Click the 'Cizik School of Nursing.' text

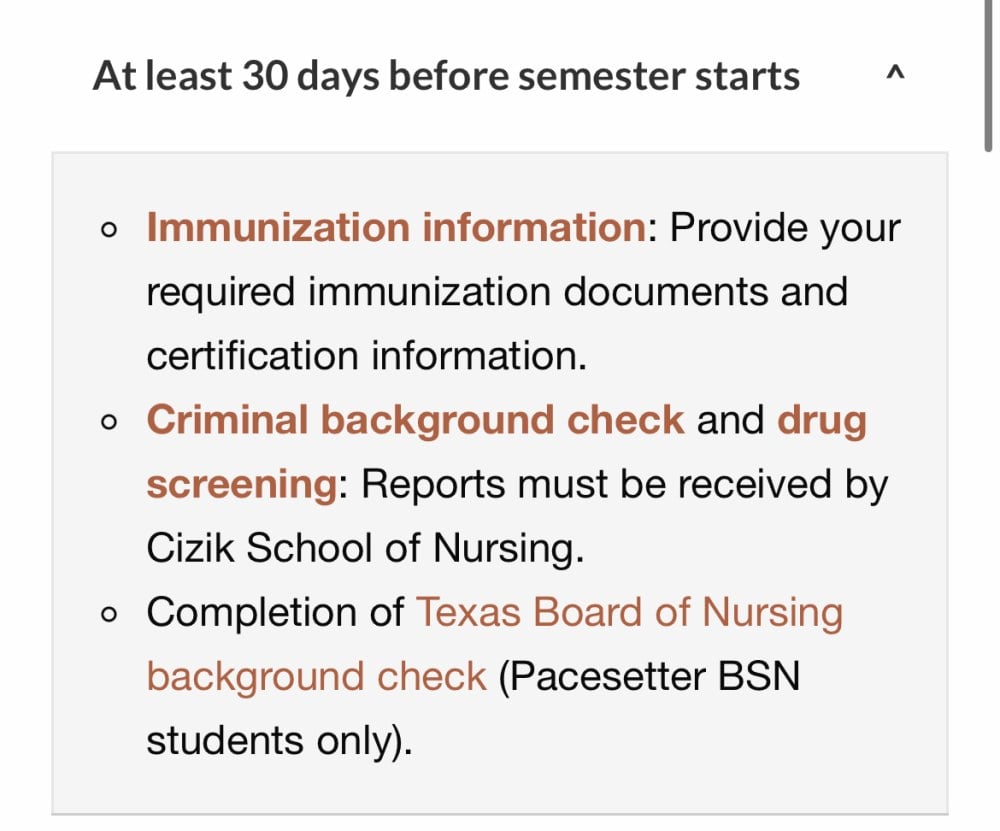365,548
